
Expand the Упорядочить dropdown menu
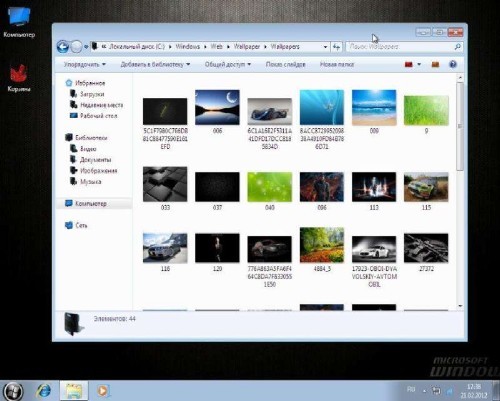pyautogui.click(x=85, y=64)
